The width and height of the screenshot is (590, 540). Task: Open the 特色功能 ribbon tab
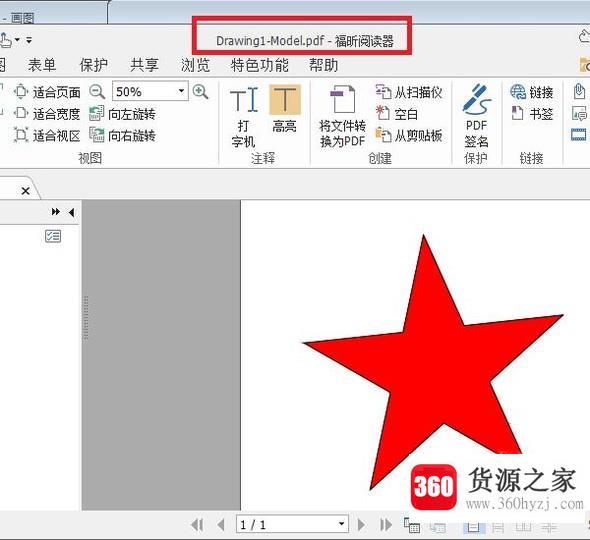[x=260, y=65]
